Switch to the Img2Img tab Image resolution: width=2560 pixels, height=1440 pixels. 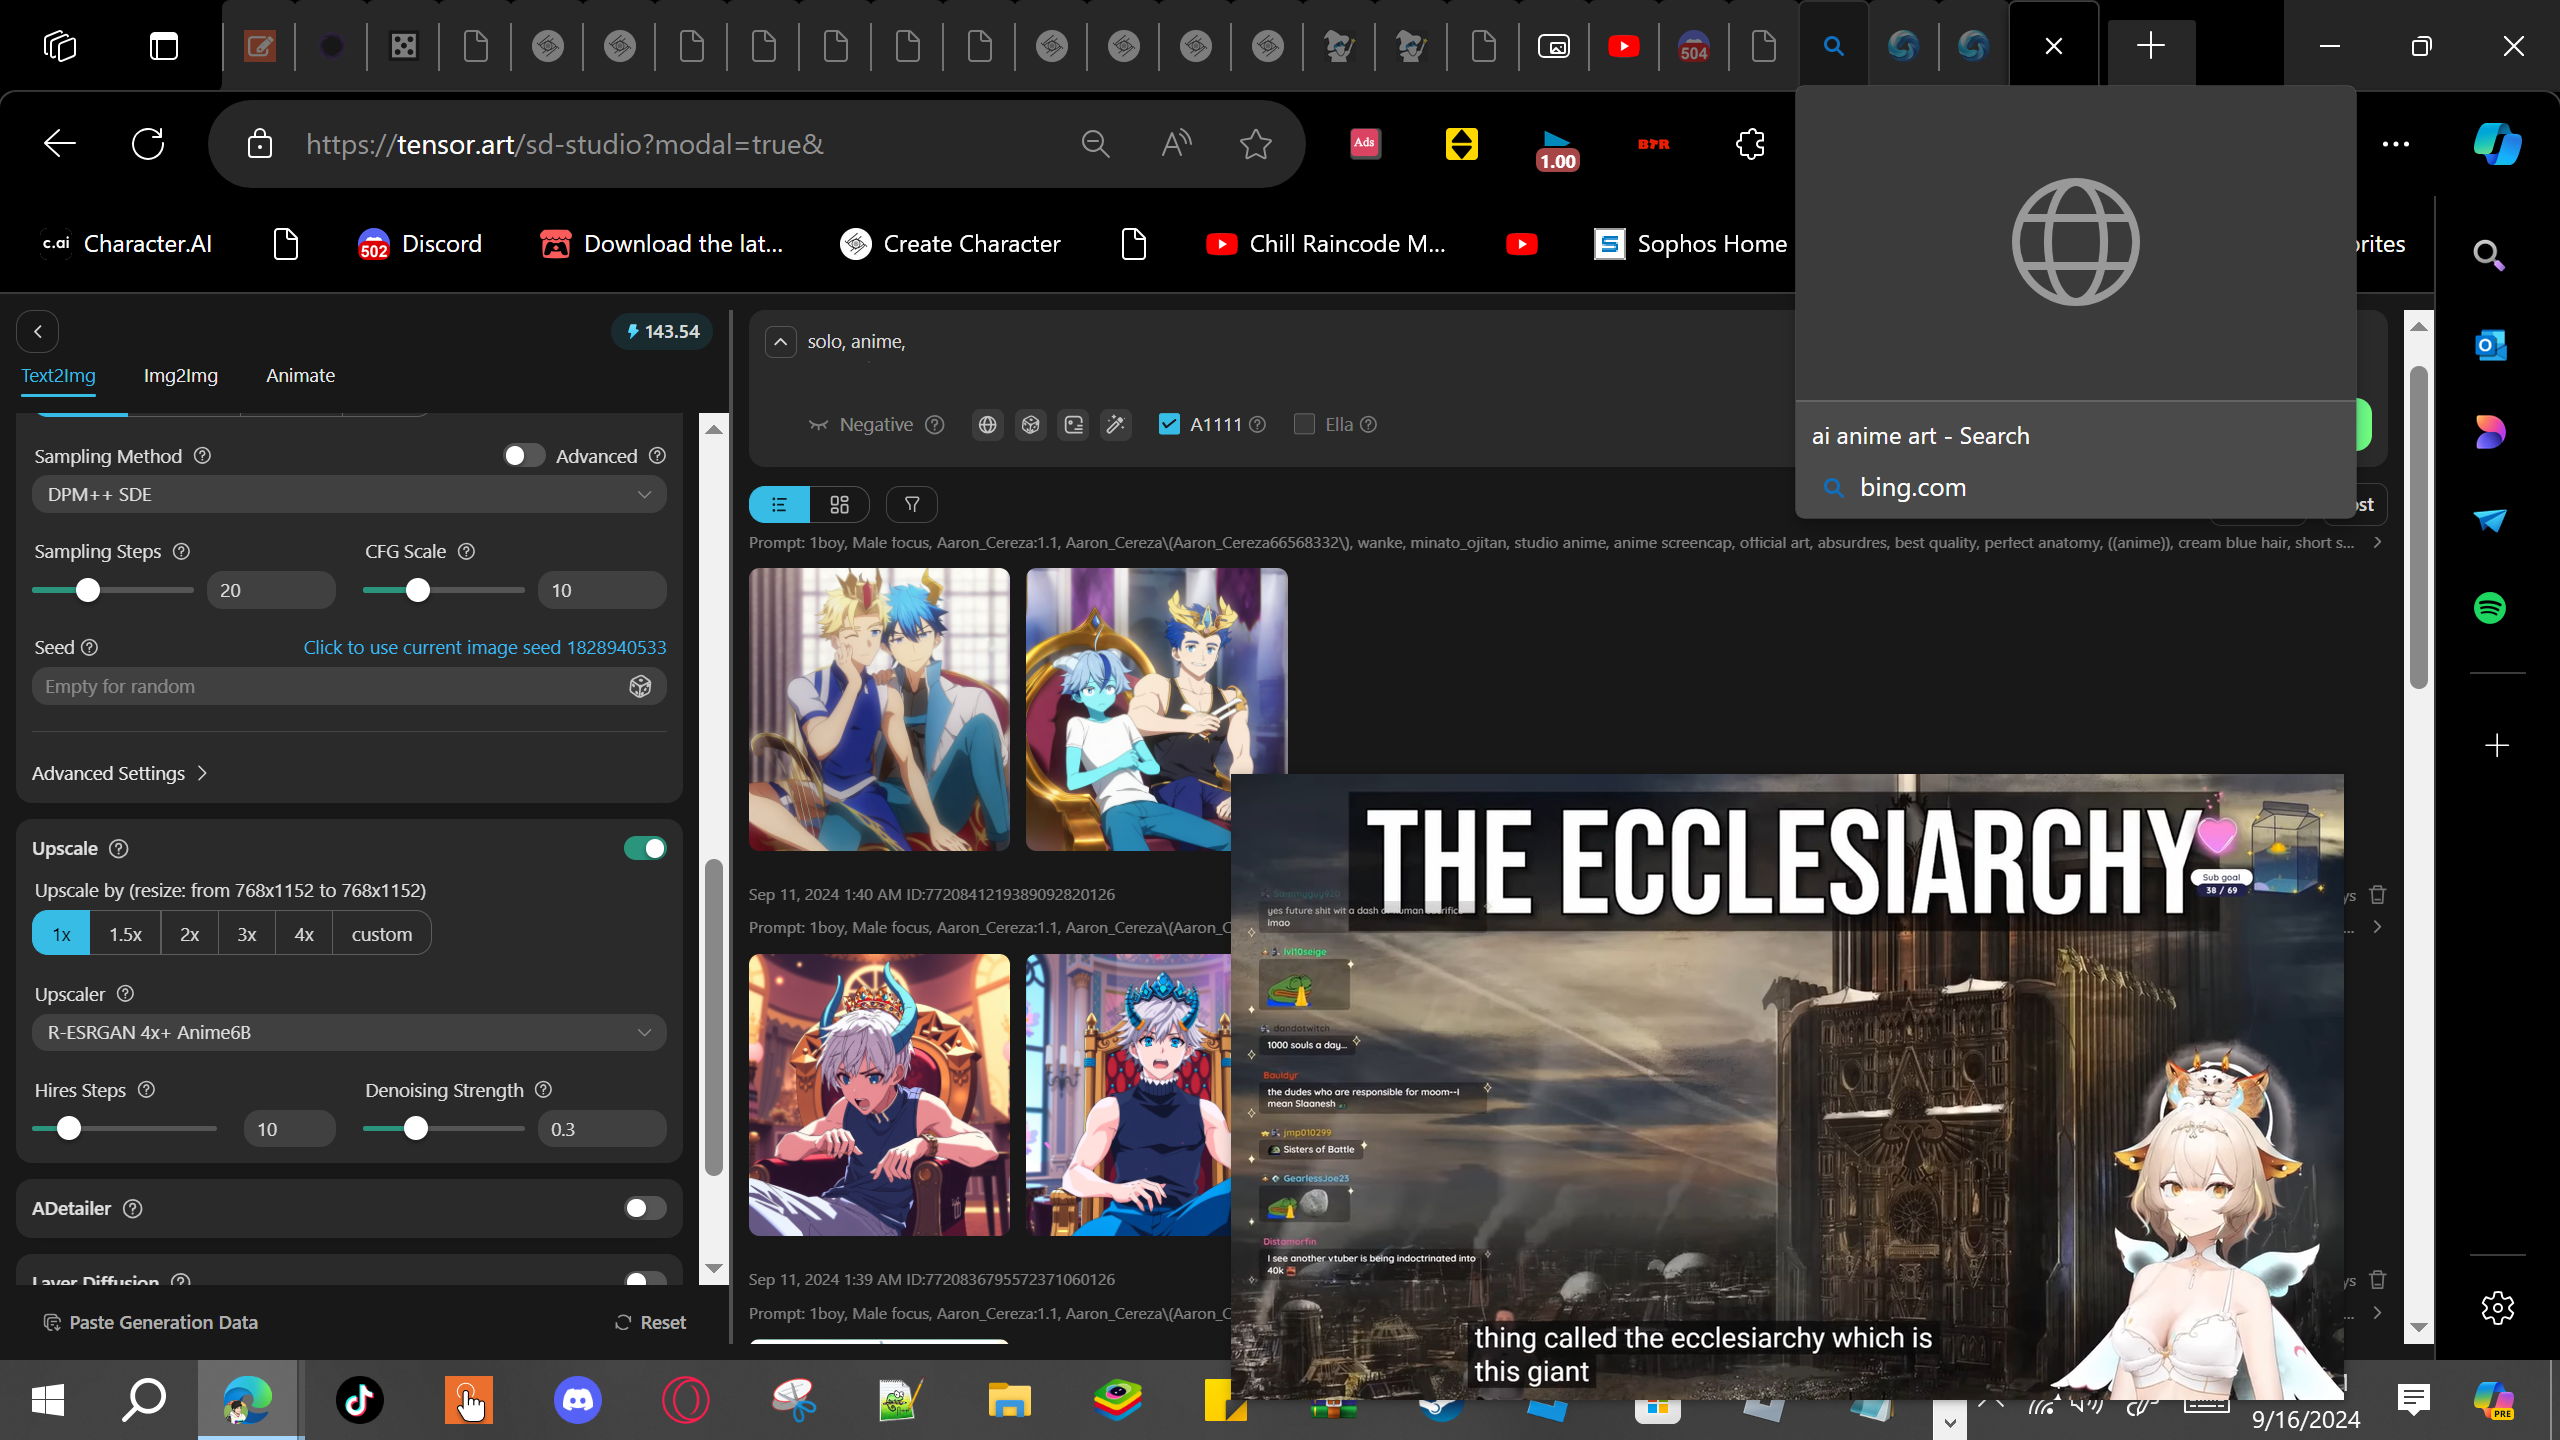(x=181, y=376)
